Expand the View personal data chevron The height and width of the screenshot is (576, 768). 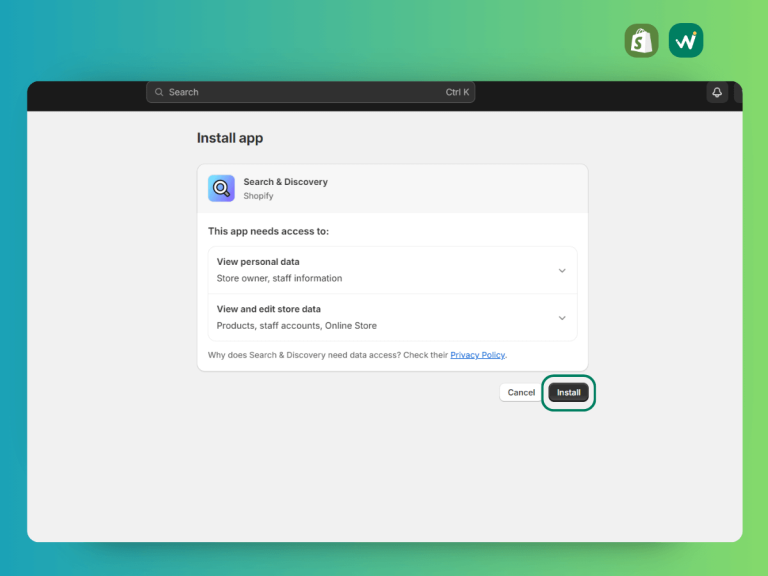(x=562, y=270)
